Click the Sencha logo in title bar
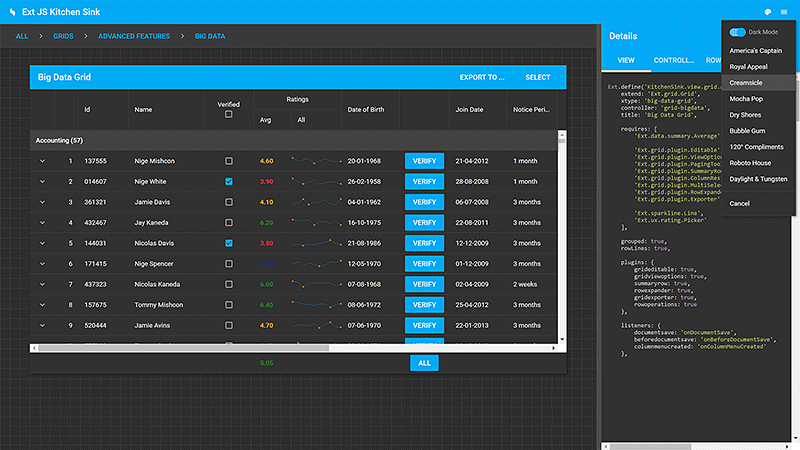 (x=11, y=12)
